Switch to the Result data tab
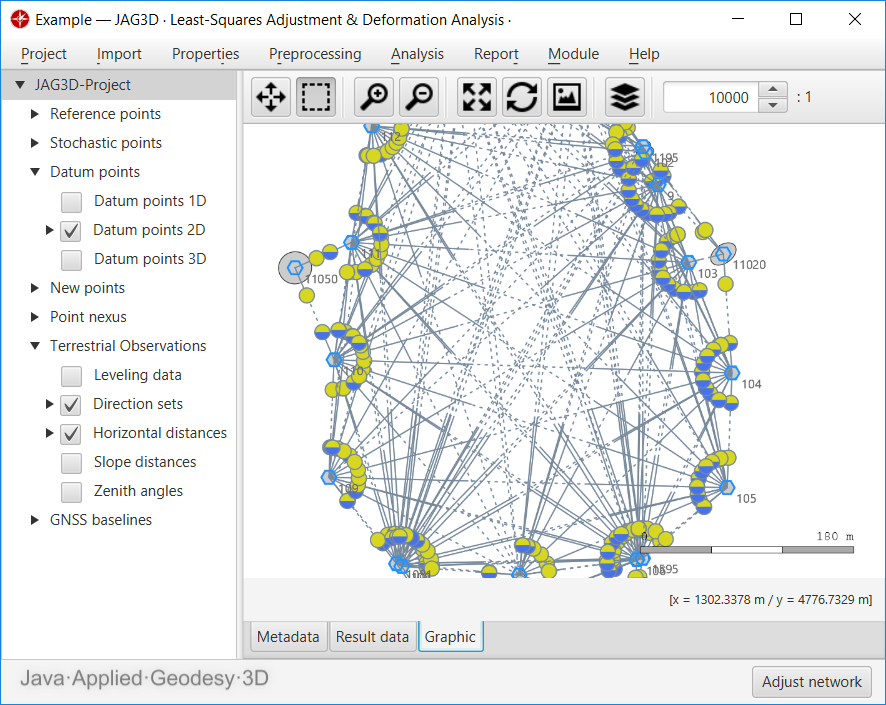The height and width of the screenshot is (705, 886). (372, 637)
